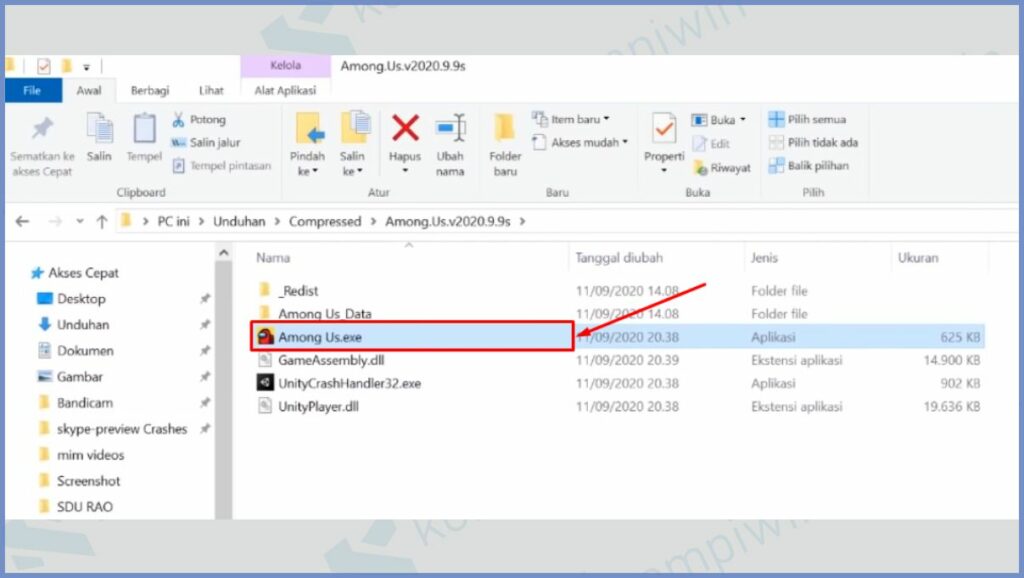1024x578 pixels.
Task: Click the Salin copy icon in Clipboard
Action: click(99, 129)
